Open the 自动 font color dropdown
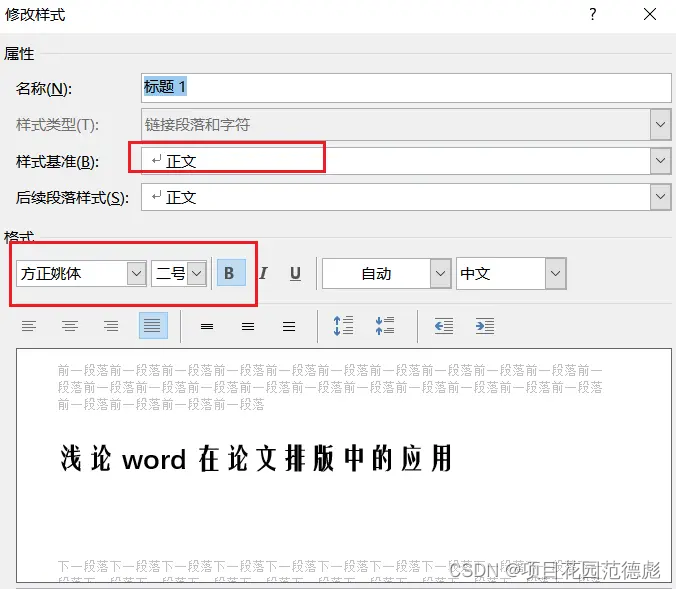Viewport: 676px width, 589px height. 440,273
